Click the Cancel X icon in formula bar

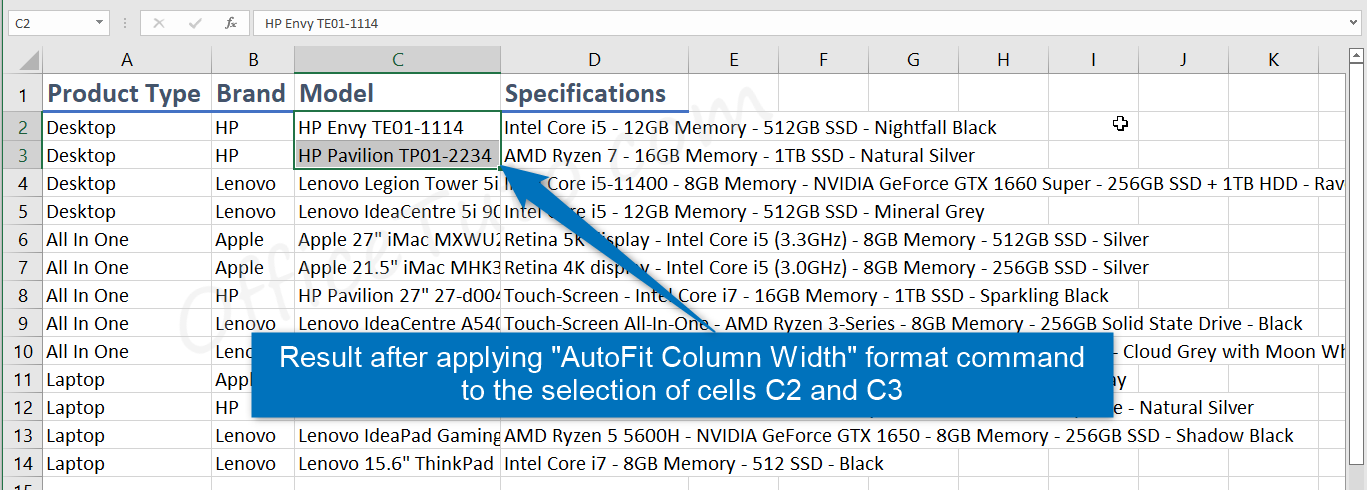159,22
